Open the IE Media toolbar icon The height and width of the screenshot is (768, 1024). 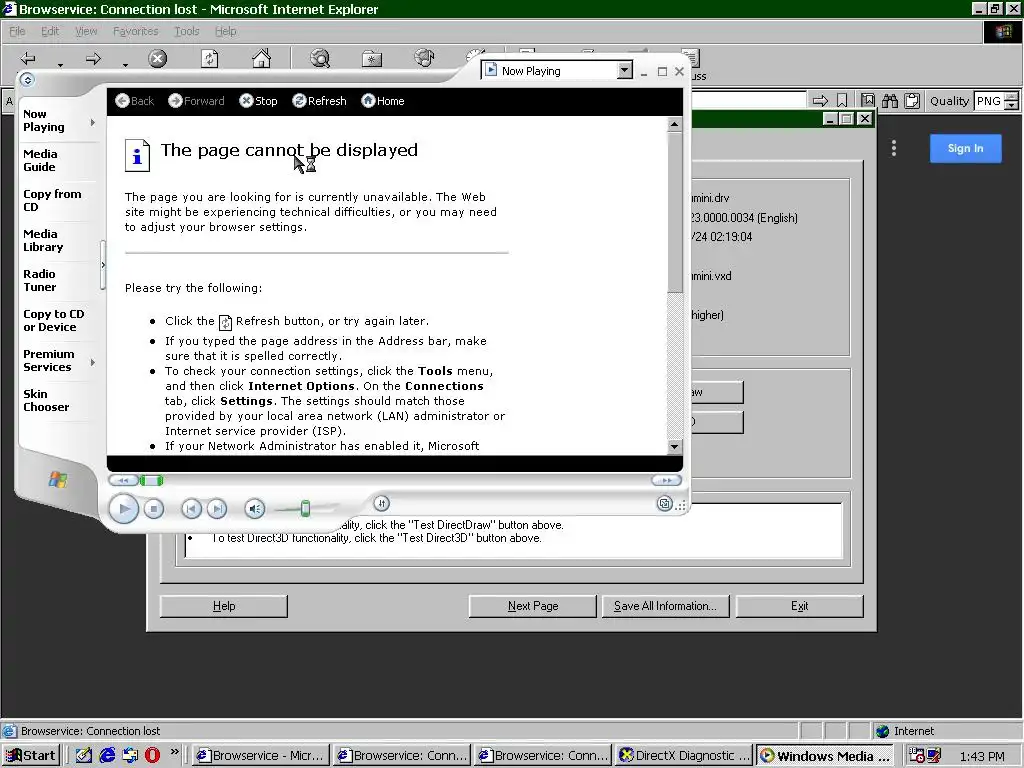424,58
